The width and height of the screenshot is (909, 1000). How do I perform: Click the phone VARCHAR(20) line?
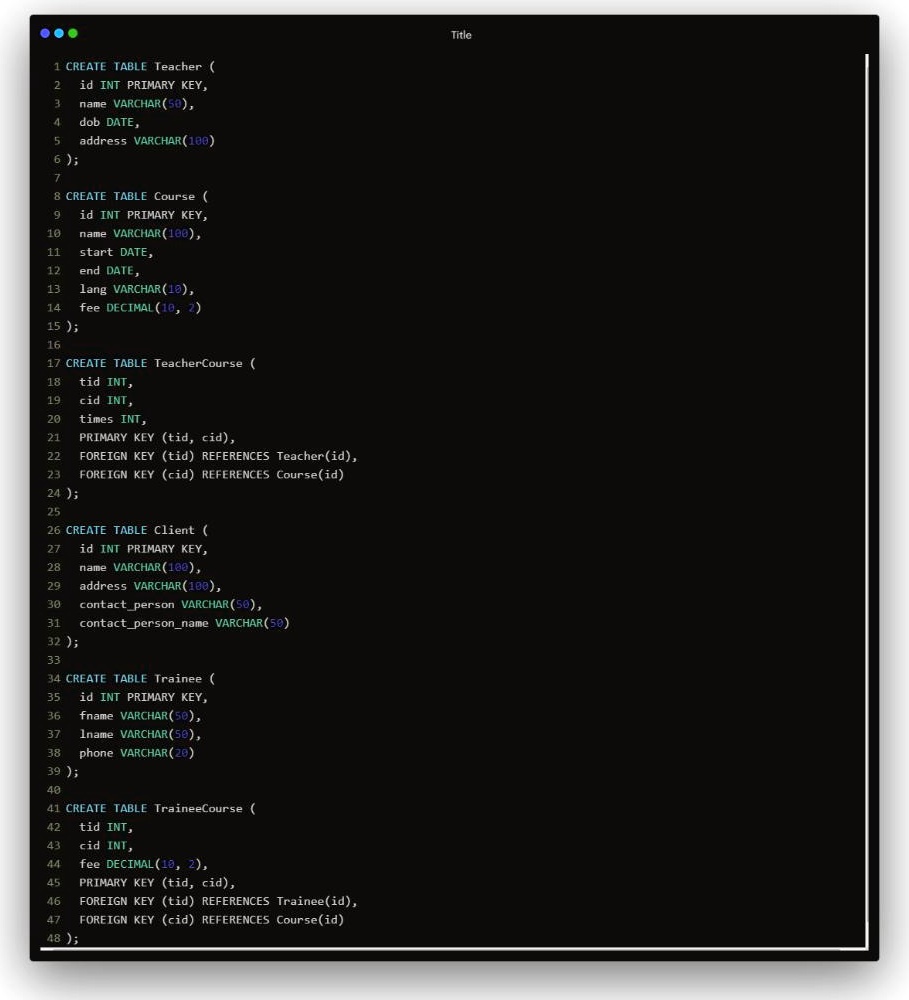point(137,753)
